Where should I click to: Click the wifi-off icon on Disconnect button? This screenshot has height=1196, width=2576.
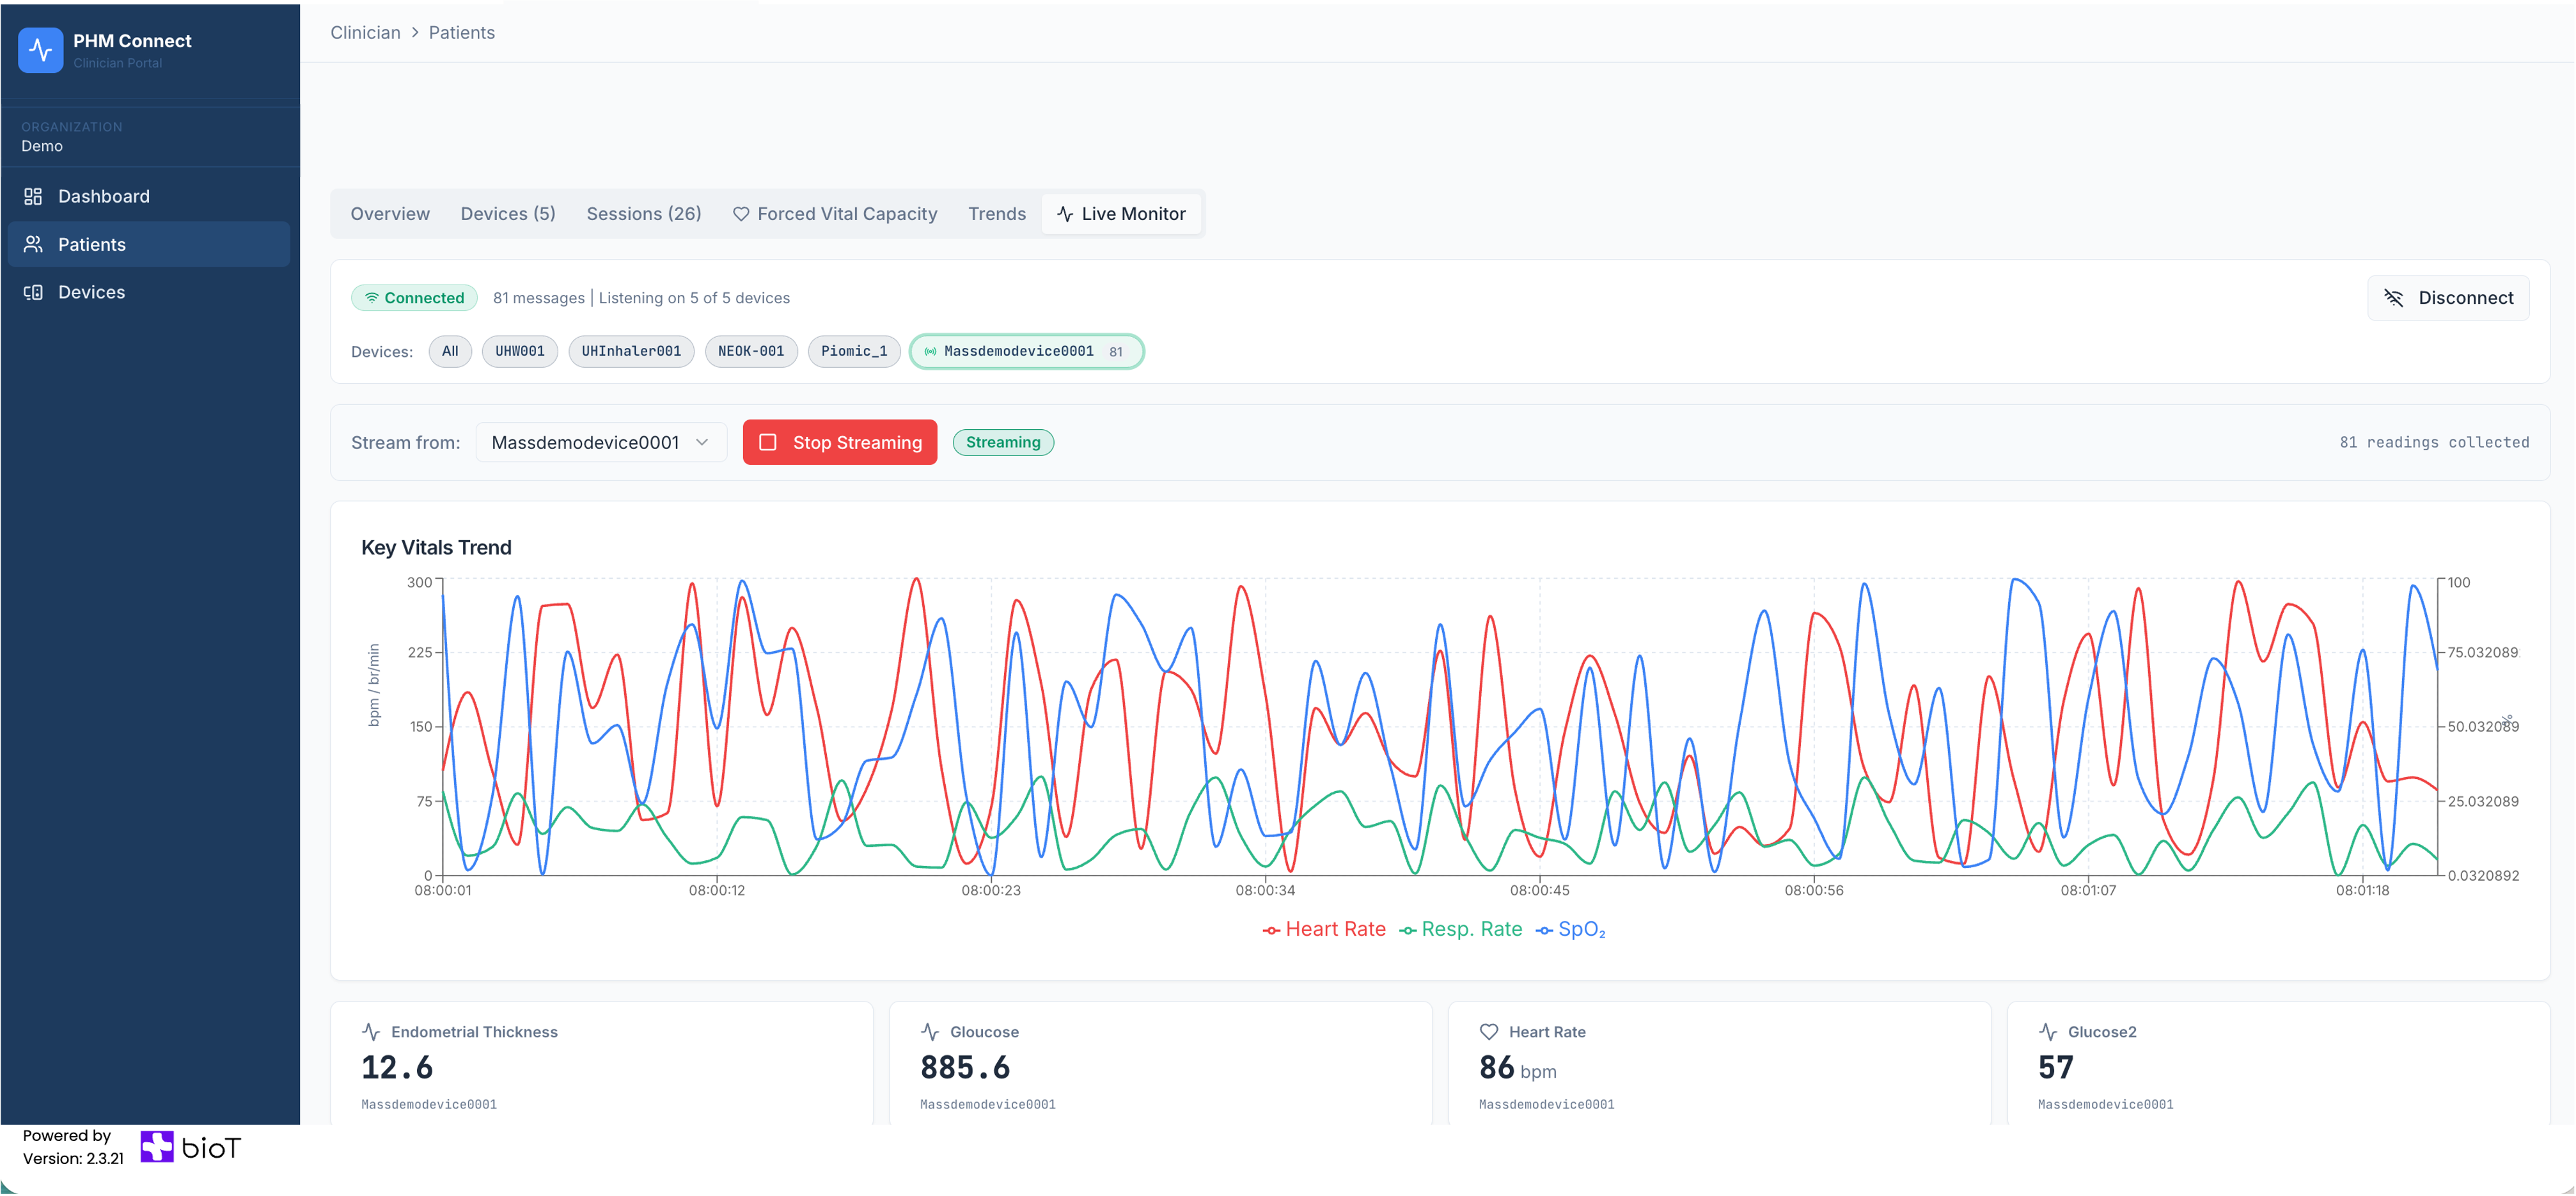pyautogui.click(x=2393, y=298)
